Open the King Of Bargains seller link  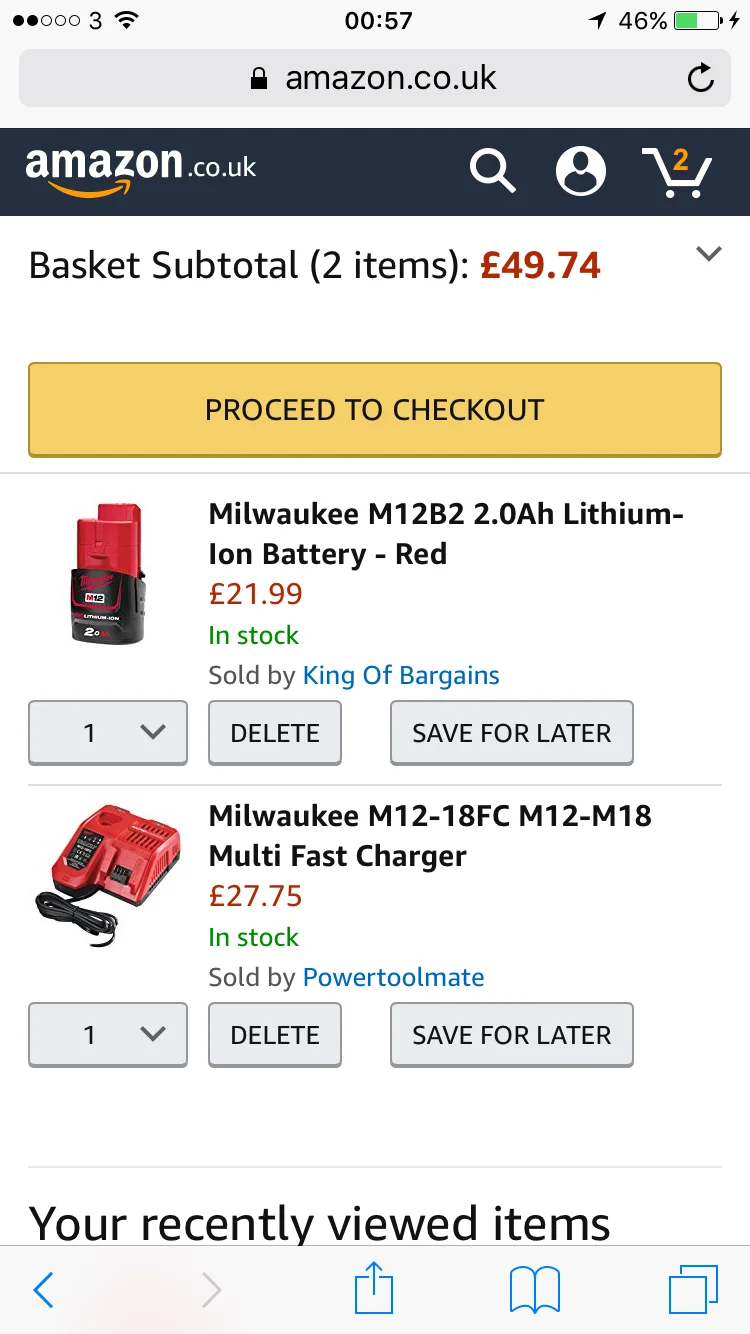[x=401, y=675]
